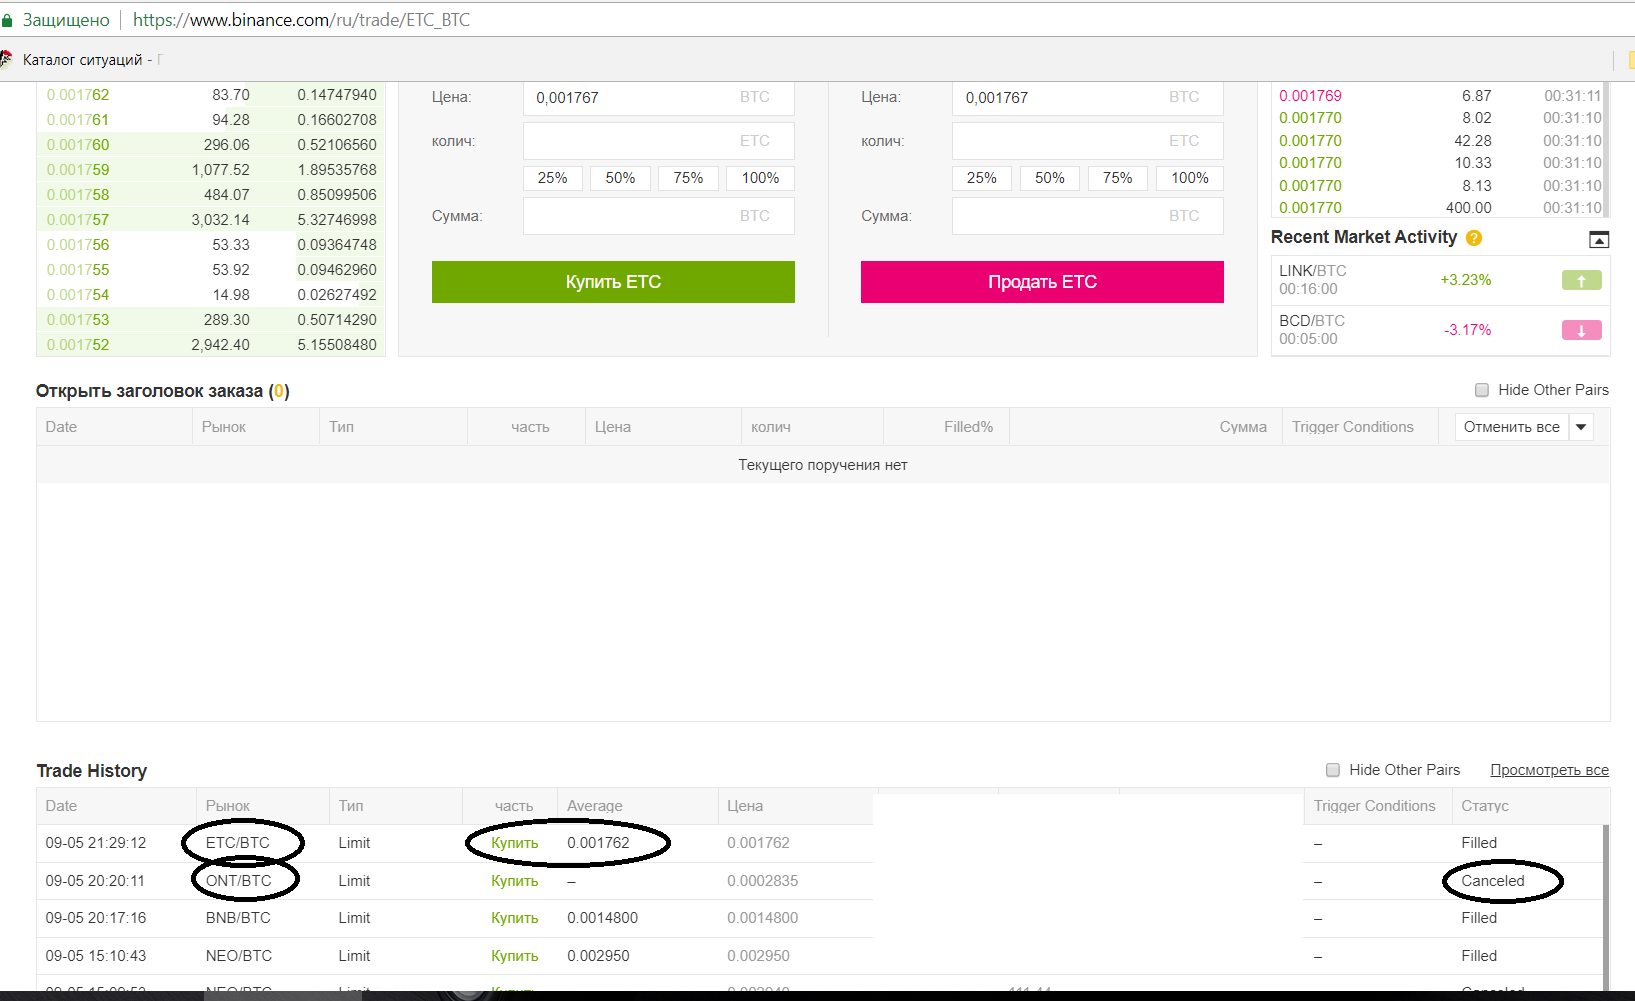Select order book price 0.001753
This screenshot has width=1635, height=1001.
tap(78, 320)
